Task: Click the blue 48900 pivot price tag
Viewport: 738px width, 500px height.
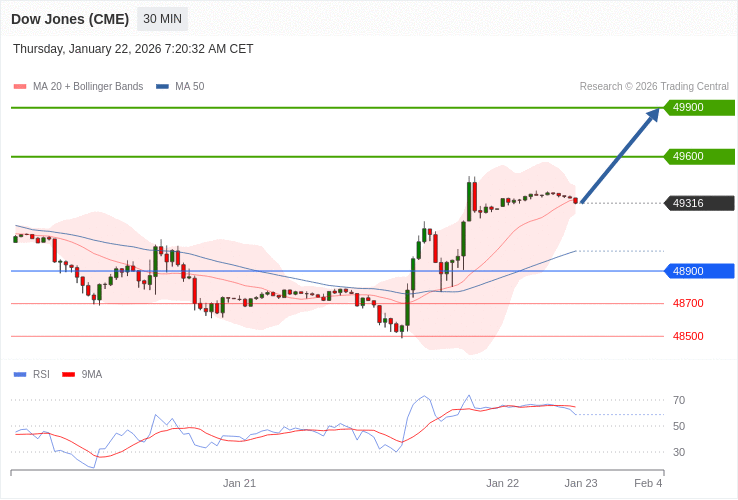Action: [699, 271]
